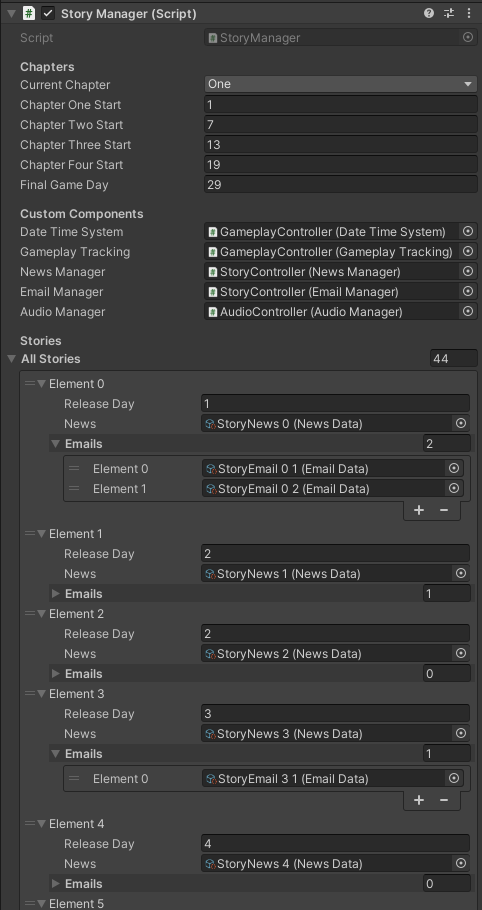The image size is (482, 910).
Task: Click the All Stories size field showing 44
Action: tap(454, 359)
